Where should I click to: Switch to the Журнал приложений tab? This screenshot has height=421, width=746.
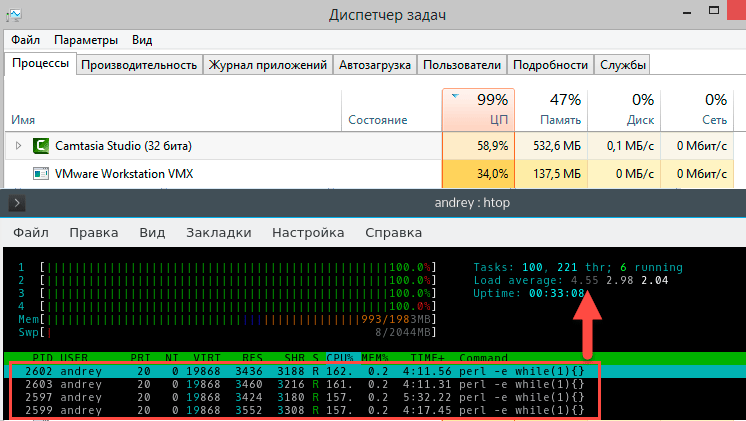tap(268, 65)
